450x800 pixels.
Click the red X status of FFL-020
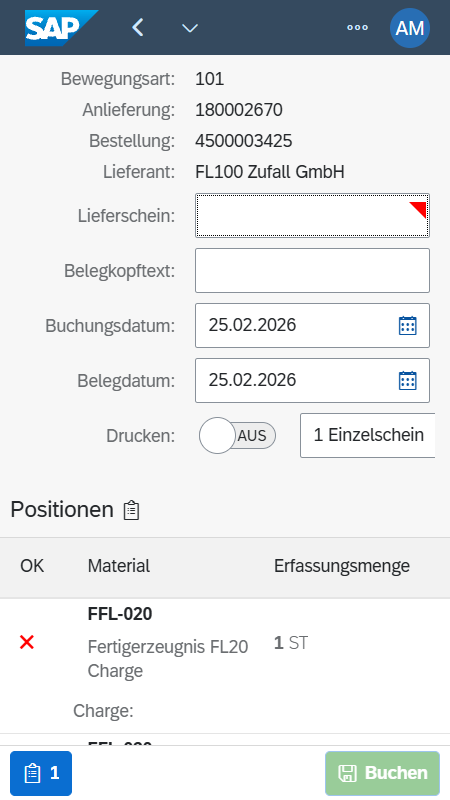(x=27, y=643)
